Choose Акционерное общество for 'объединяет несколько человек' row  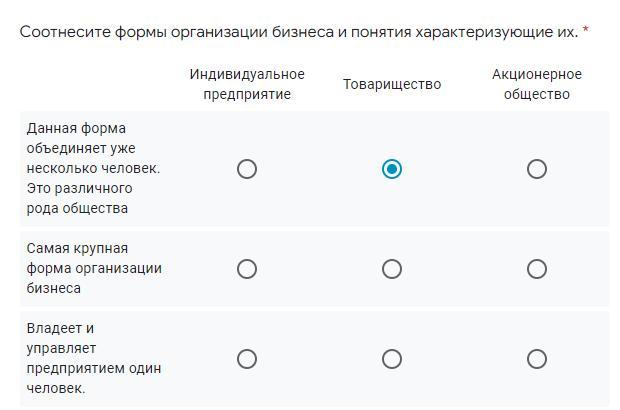click(x=537, y=169)
